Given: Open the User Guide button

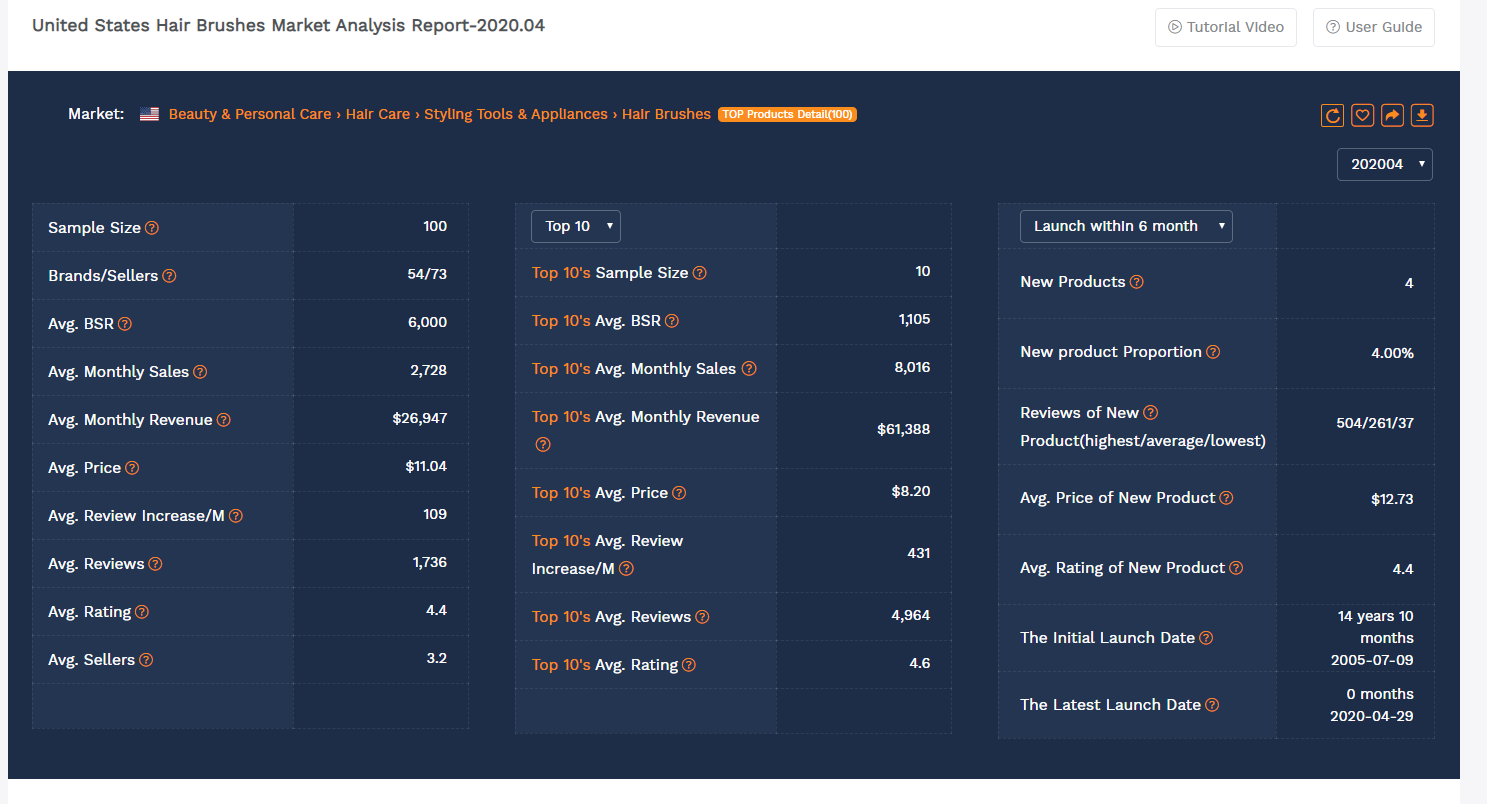Looking at the screenshot, I should point(1373,27).
